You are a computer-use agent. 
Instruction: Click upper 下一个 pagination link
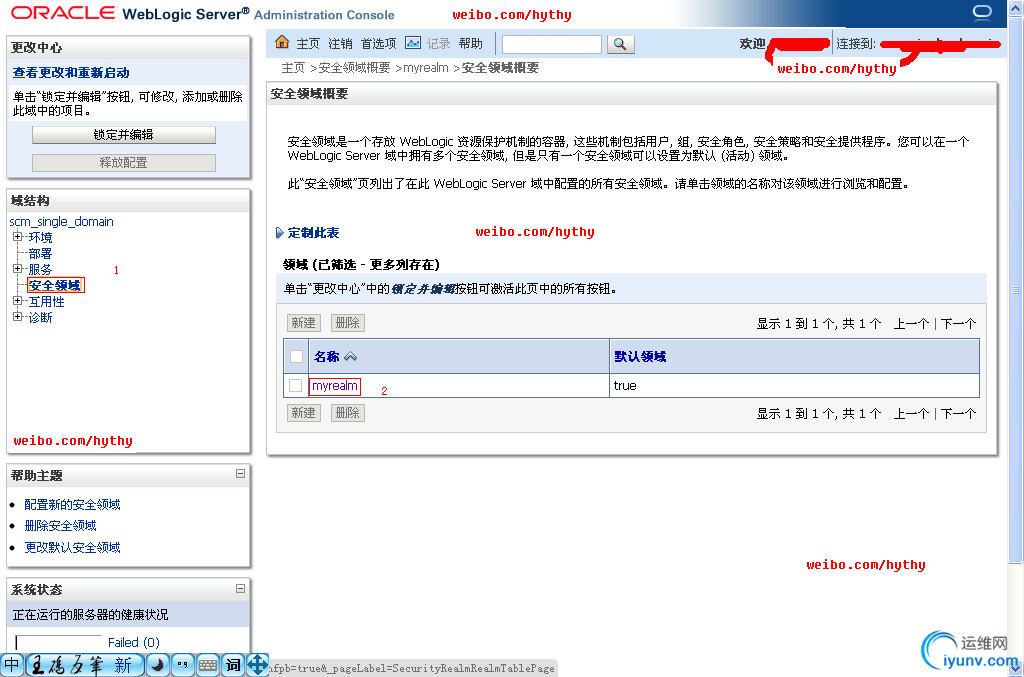pos(959,323)
